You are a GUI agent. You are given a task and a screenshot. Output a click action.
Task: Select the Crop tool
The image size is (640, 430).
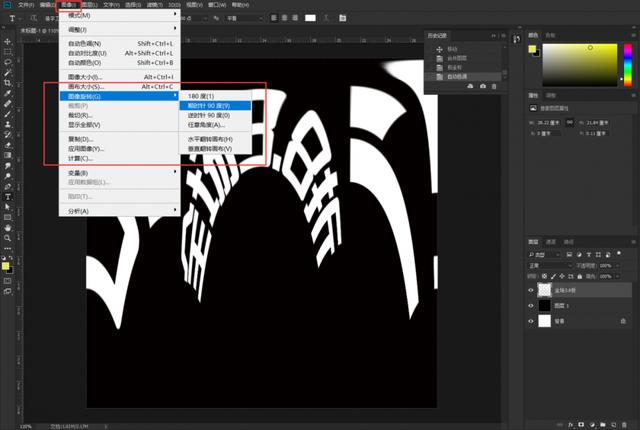coord(8,83)
